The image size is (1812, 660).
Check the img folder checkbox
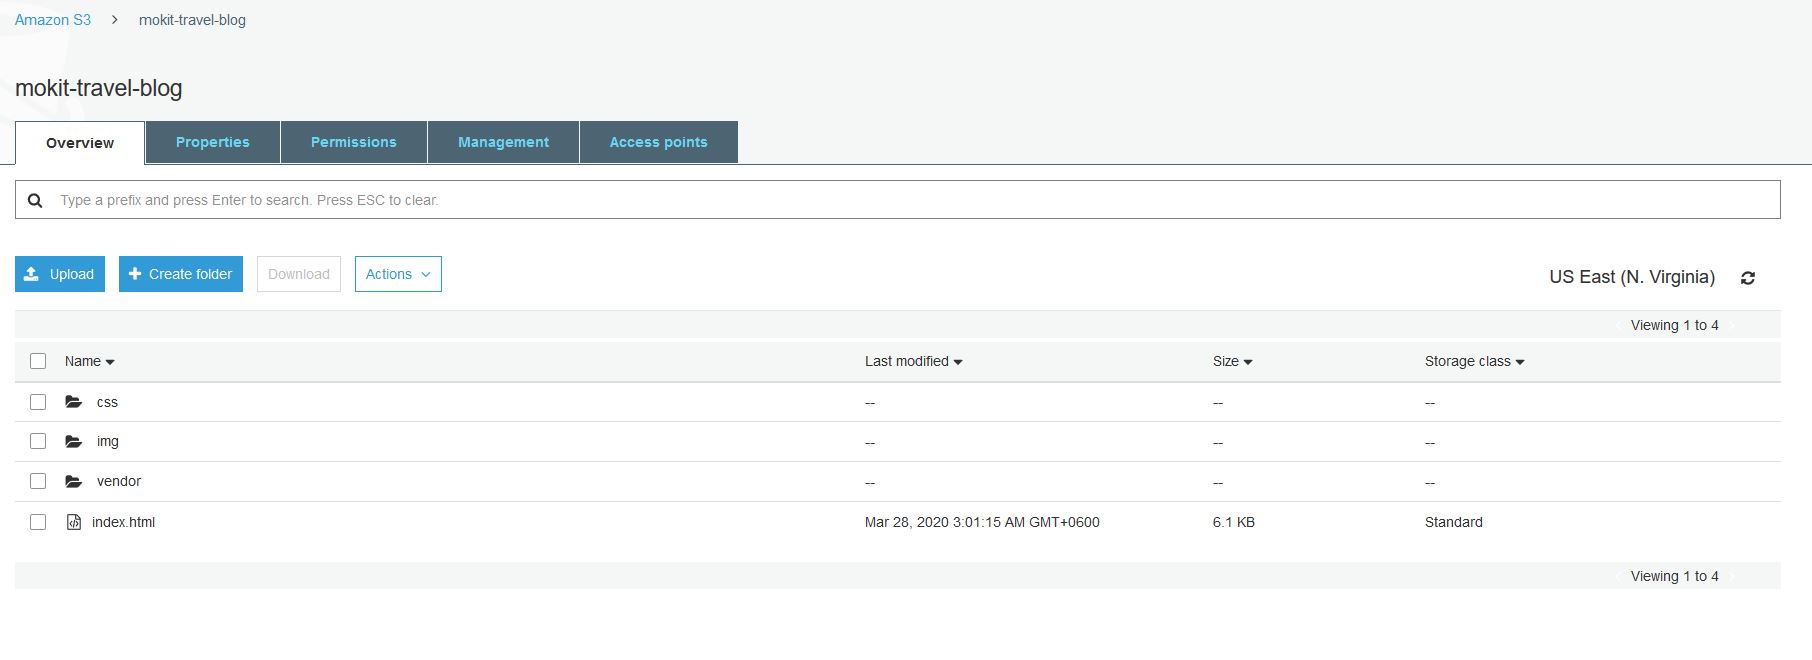38,441
